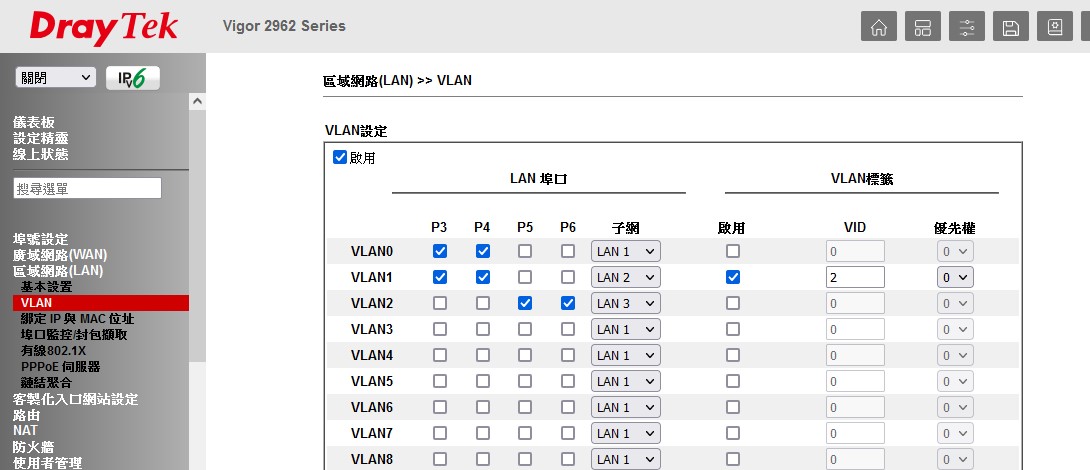
Task: Open the VLAN1 priority dropdown
Action: 954,277
